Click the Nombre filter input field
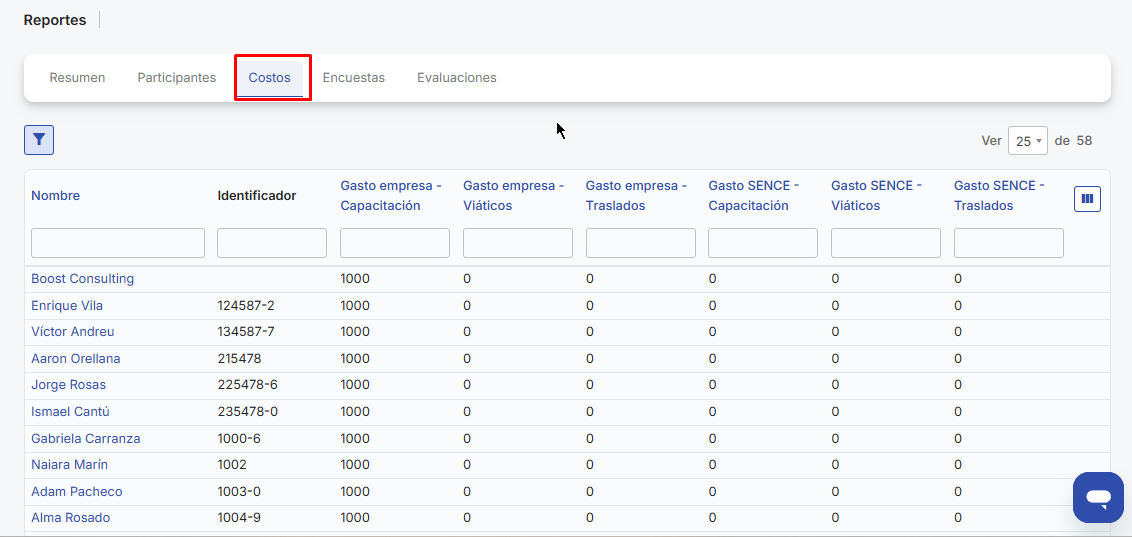This screenshot has width=1132, height=537. 118,243
